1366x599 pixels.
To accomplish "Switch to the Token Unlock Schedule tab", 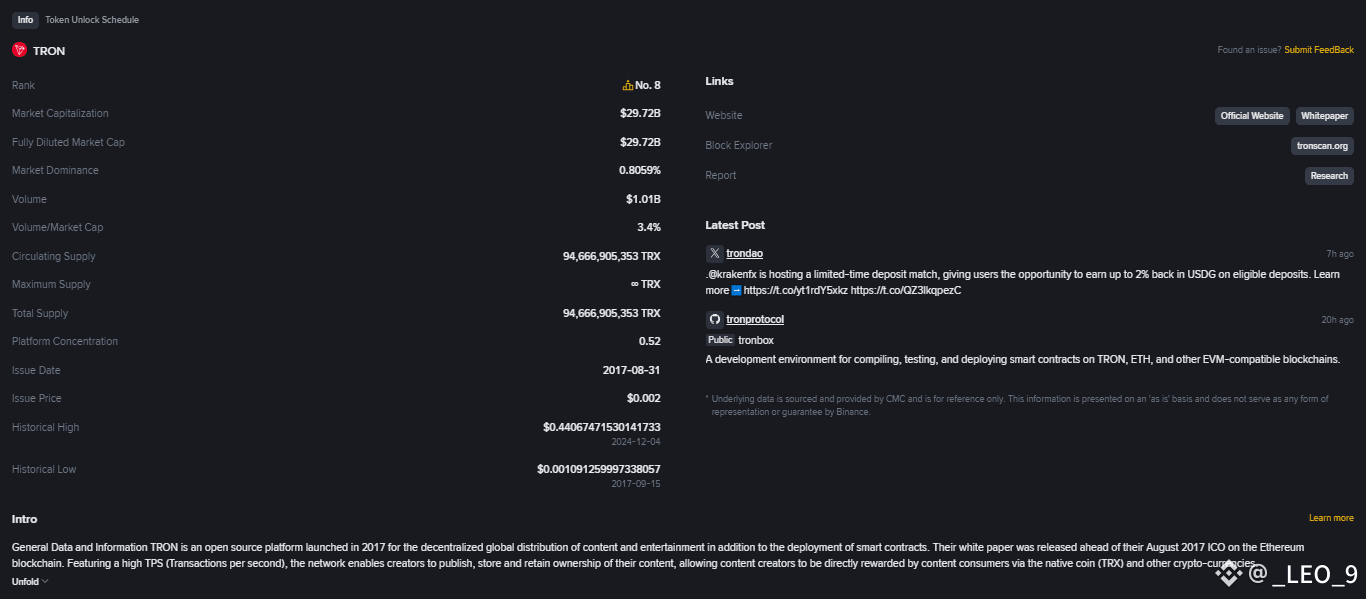I will click(x=92, y=20).
